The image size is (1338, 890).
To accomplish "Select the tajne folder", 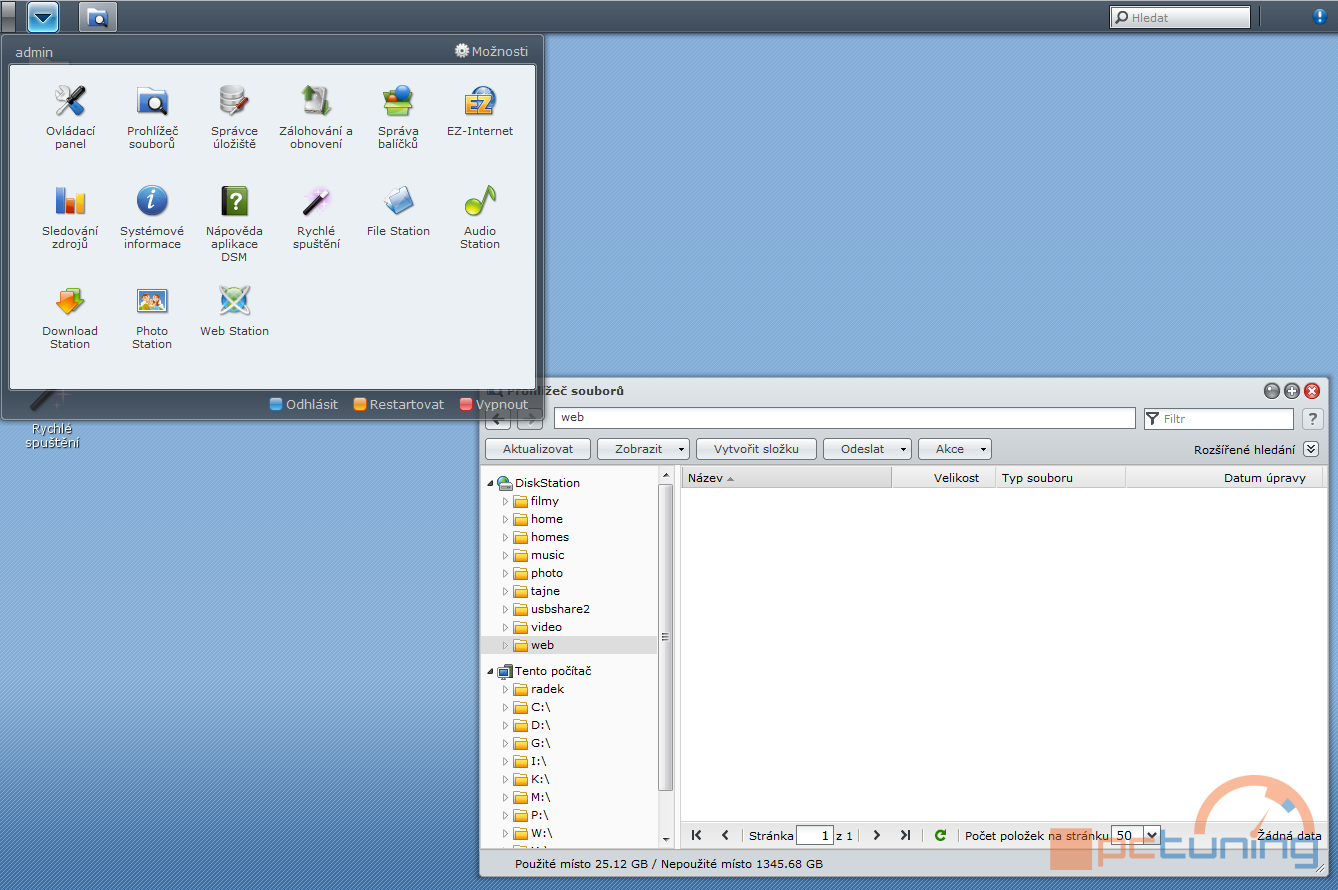I will [x=545, y=591].
